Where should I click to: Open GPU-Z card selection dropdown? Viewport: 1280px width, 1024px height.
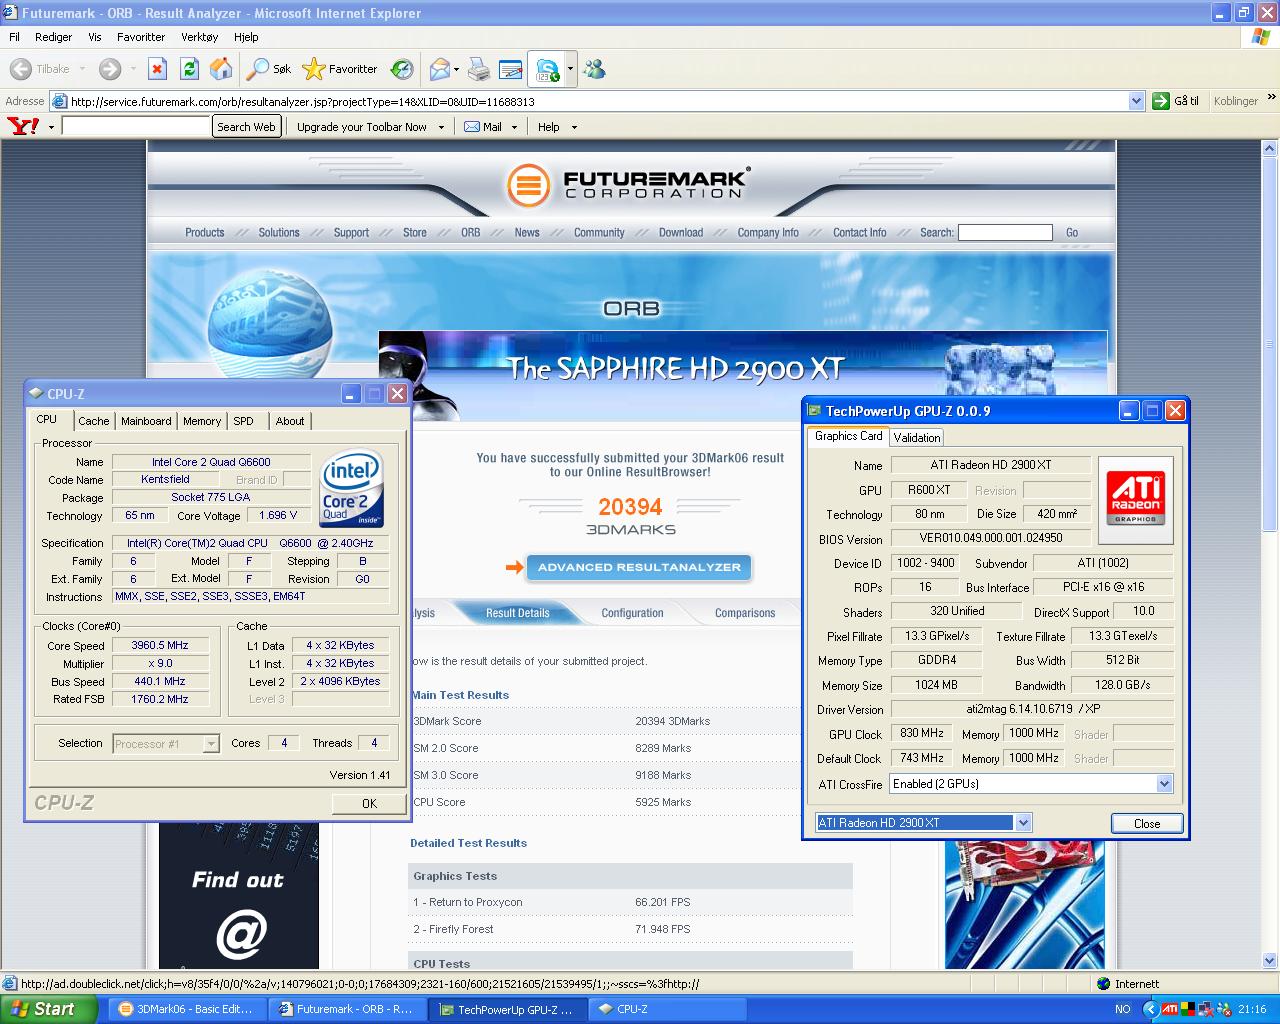point(1023,823)
